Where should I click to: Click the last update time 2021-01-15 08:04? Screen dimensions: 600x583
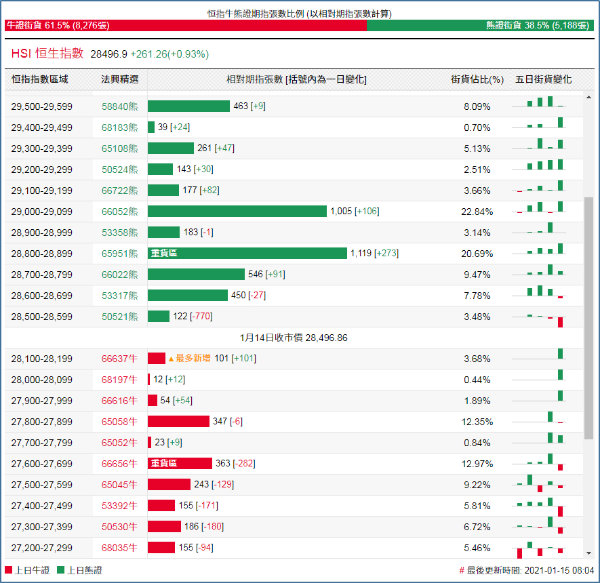[x=559, y=570]
